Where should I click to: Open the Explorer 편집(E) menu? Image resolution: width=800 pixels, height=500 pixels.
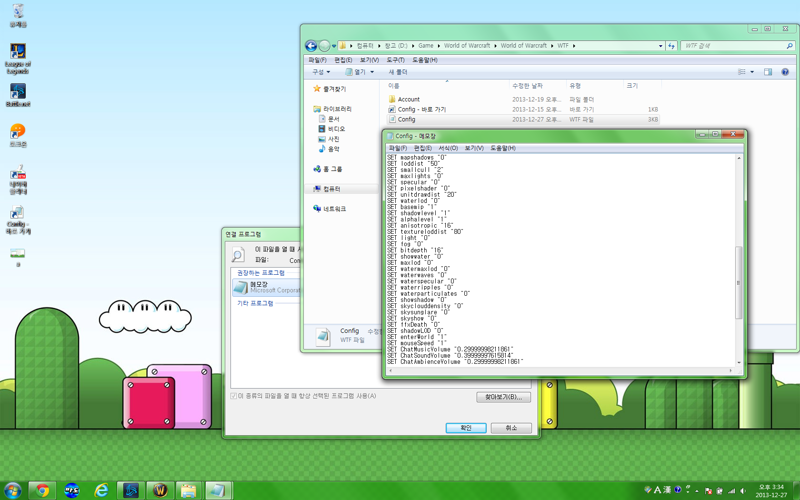pos(343,60)
